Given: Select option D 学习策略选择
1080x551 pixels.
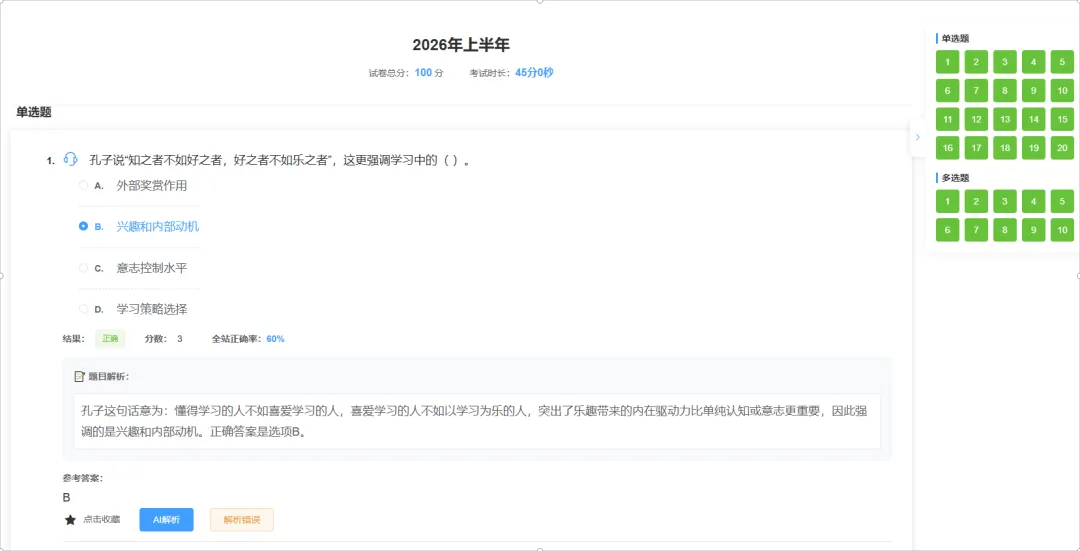Looking at the screenshot, I should click(x=133, y=309).
